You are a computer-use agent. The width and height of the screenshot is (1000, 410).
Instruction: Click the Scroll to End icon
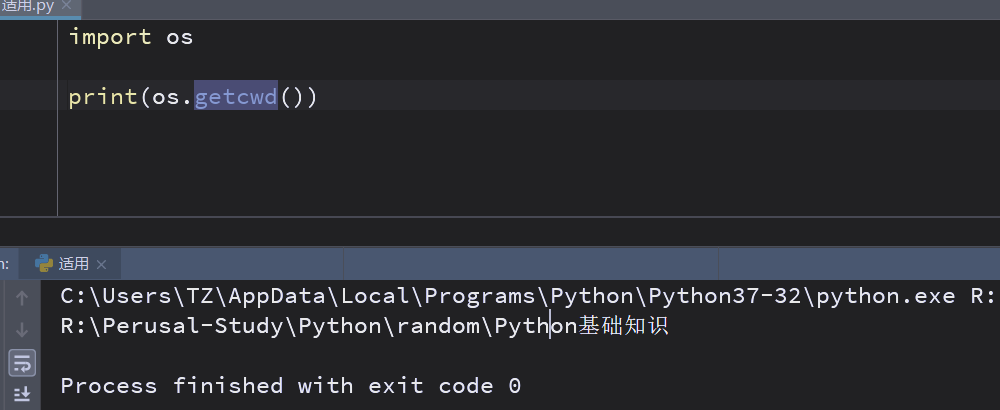tap(21, 393)
